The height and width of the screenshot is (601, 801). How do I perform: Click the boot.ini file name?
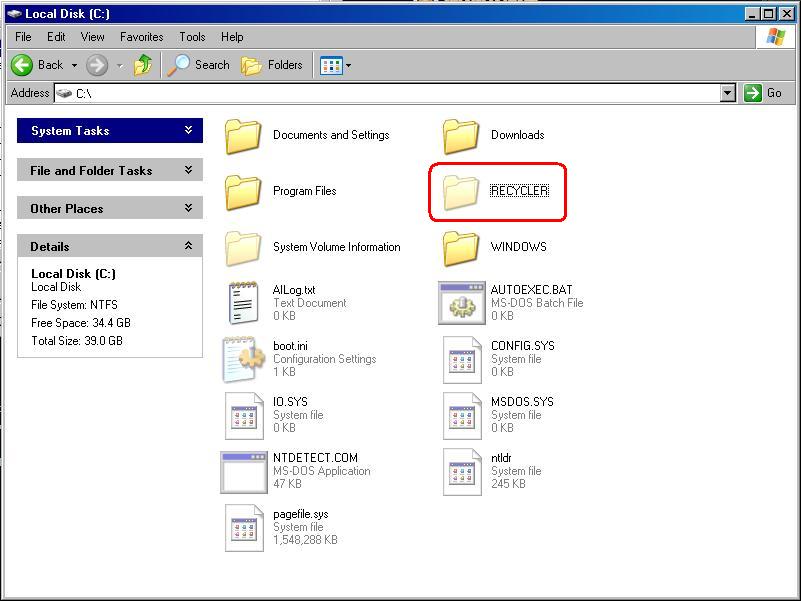(x=290, y=346)
